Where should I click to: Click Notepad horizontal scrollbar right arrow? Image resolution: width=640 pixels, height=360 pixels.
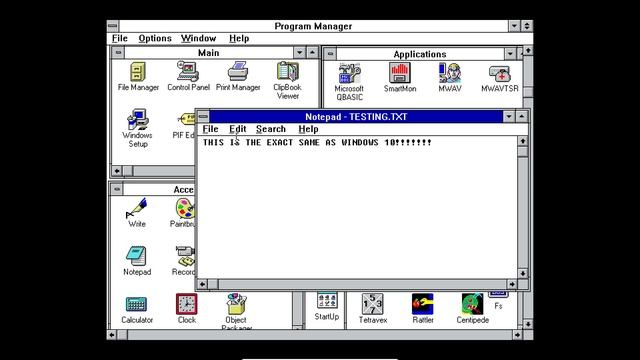click(512, 284)
